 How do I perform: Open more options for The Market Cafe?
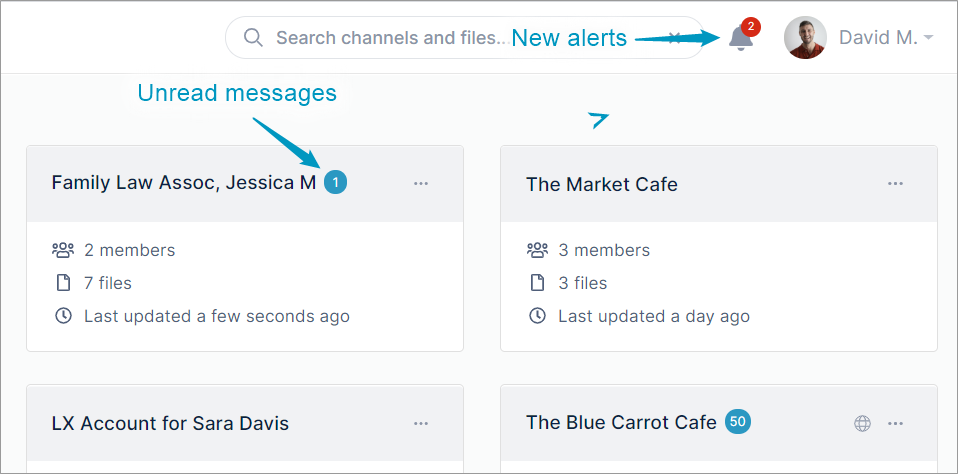click(895, 183)
